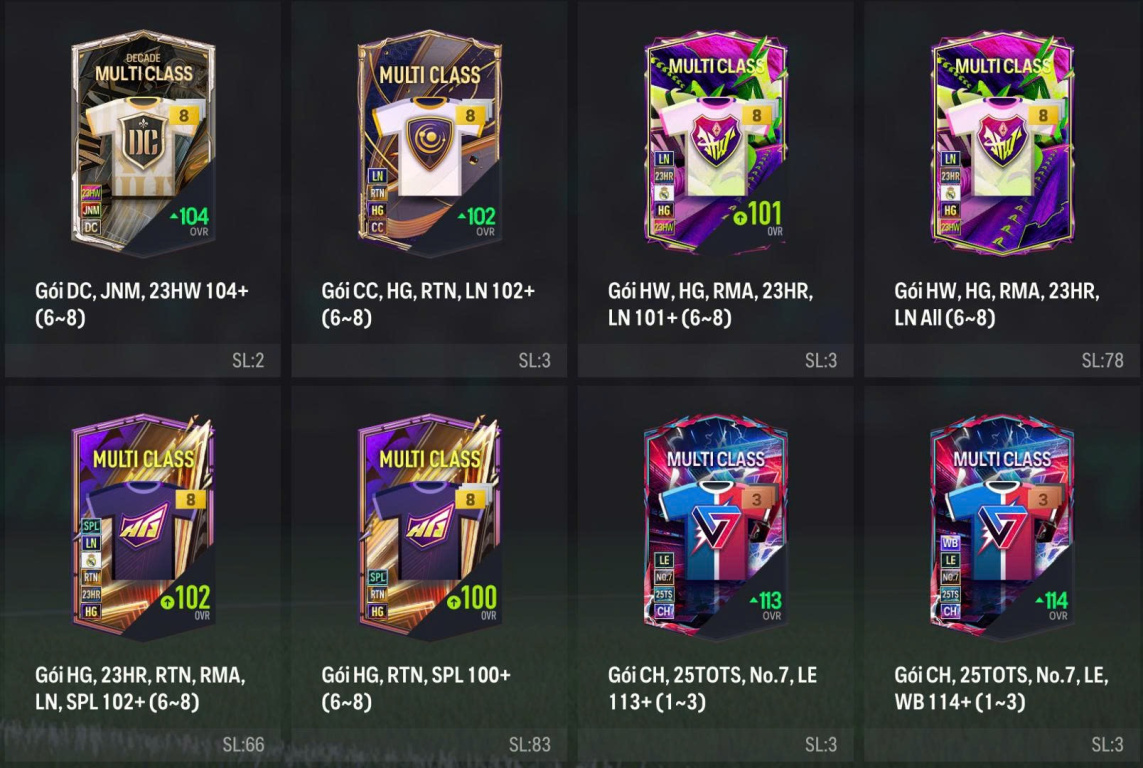Click the DC shield crest on white jersey

pyautogui.click(x=143, y=144)
